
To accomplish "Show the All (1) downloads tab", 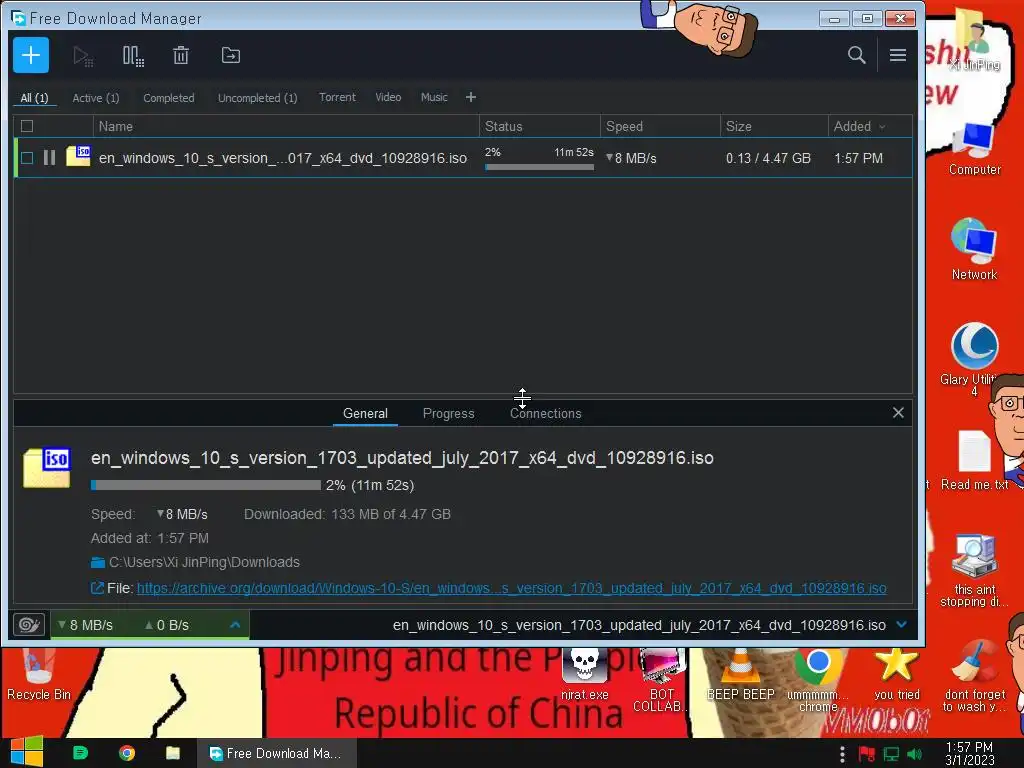I will pos(35,98).
